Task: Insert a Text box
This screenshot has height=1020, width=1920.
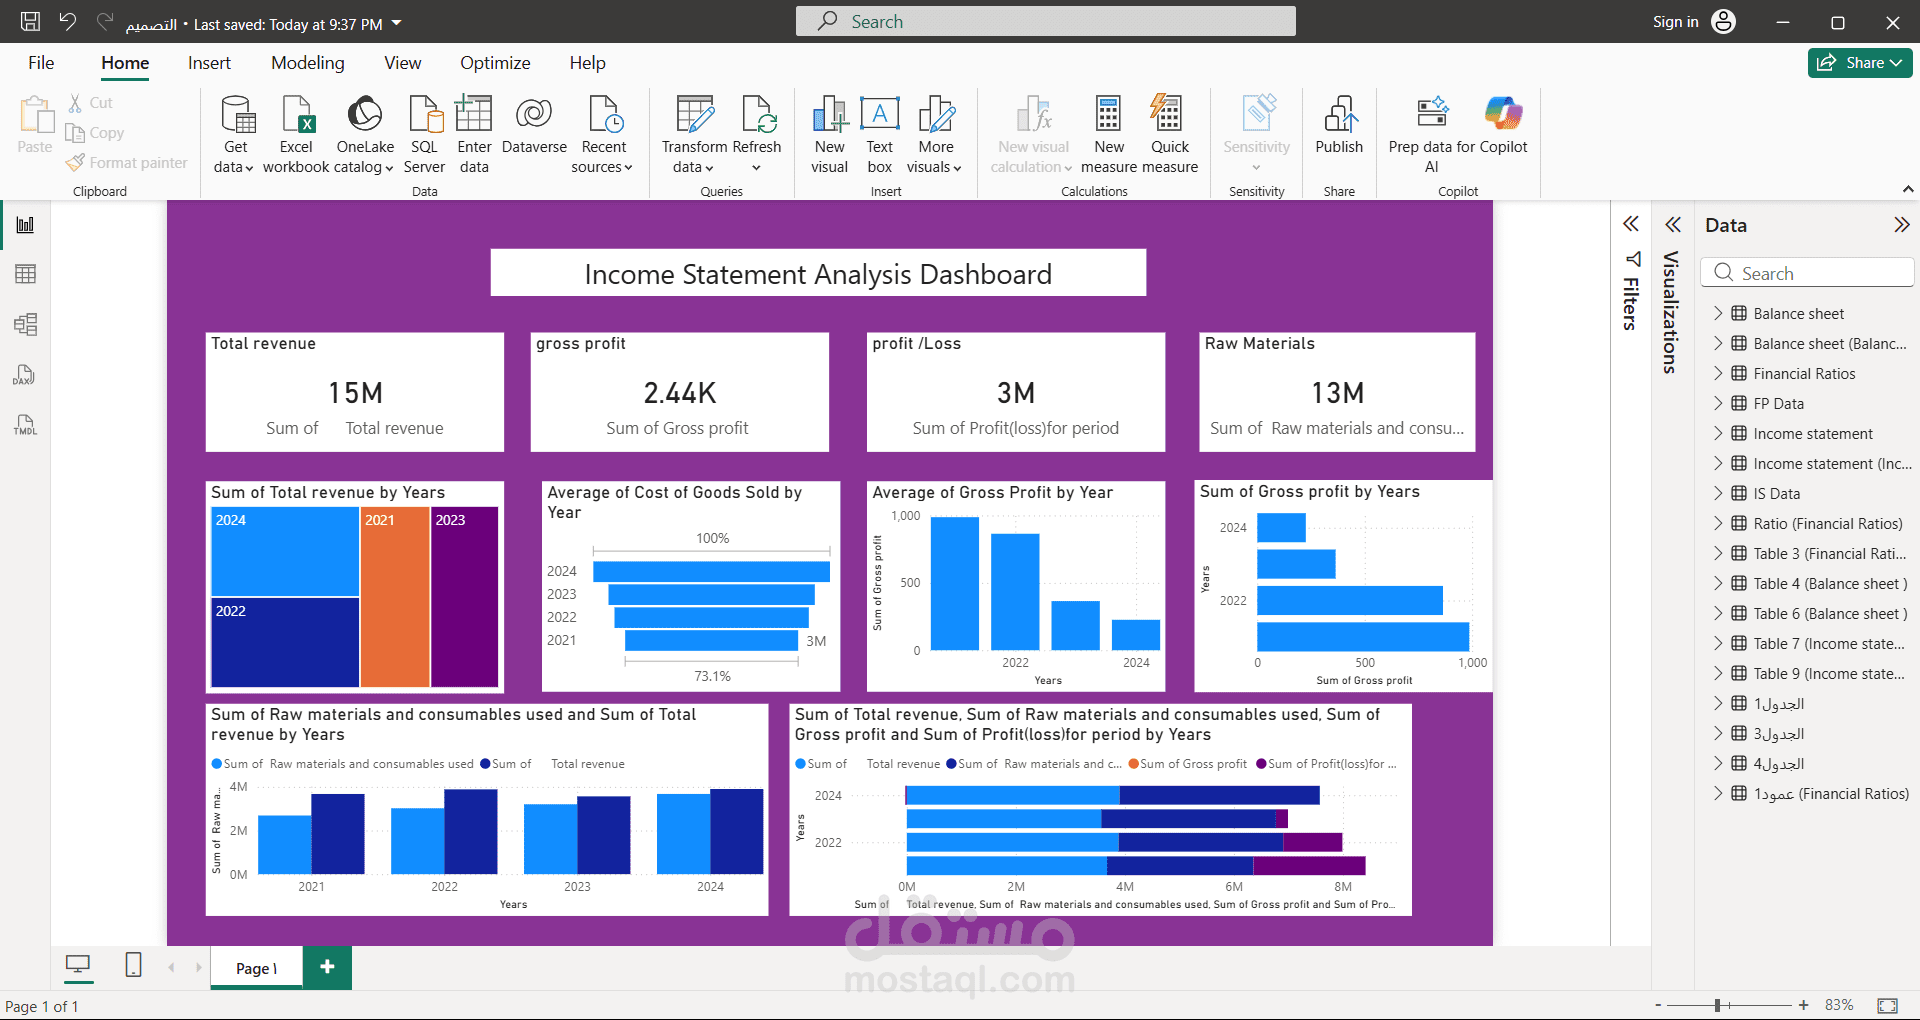Action: point(879,135)
